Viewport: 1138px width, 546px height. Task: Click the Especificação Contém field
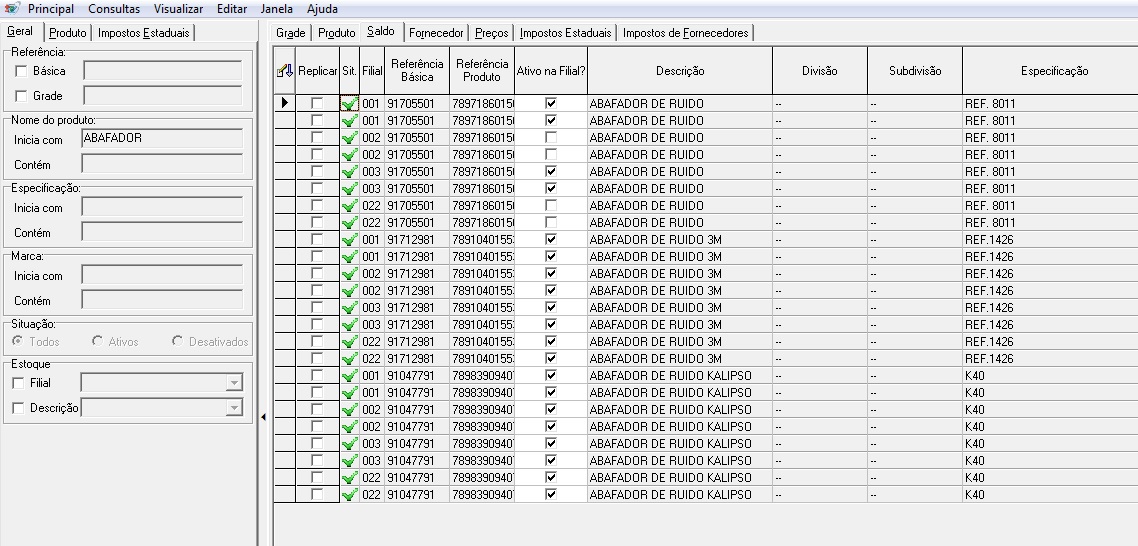163,232
